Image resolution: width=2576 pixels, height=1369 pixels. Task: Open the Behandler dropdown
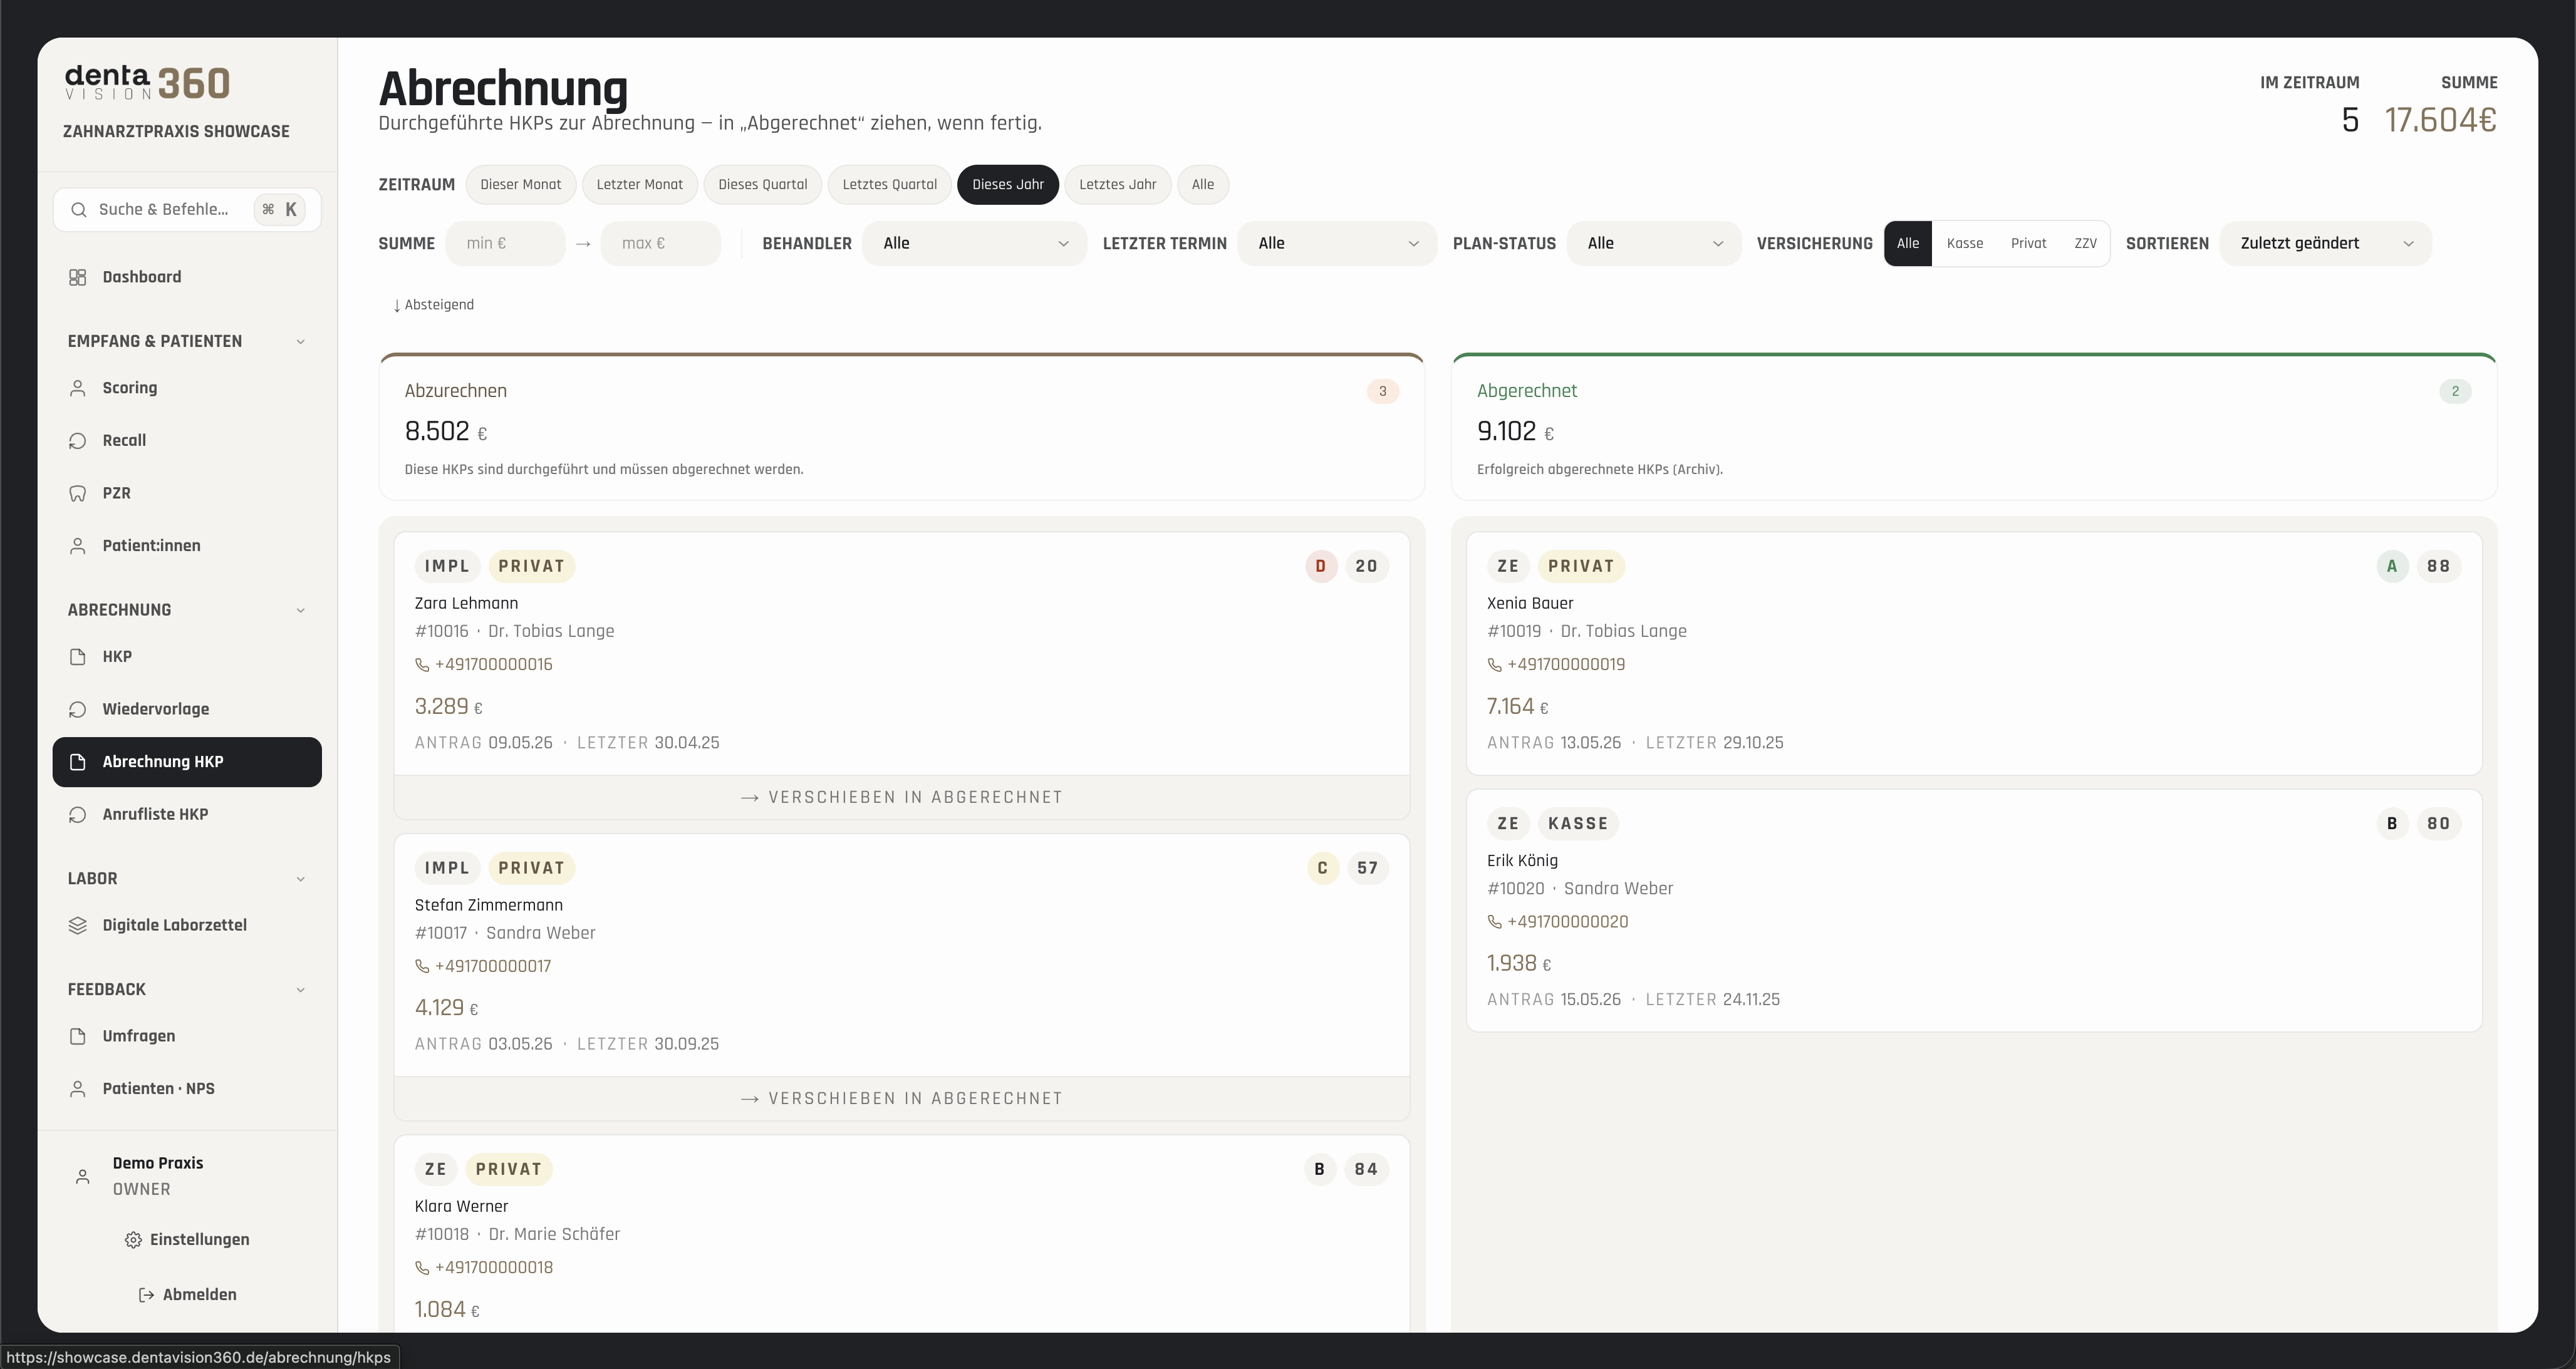(974, 243)
